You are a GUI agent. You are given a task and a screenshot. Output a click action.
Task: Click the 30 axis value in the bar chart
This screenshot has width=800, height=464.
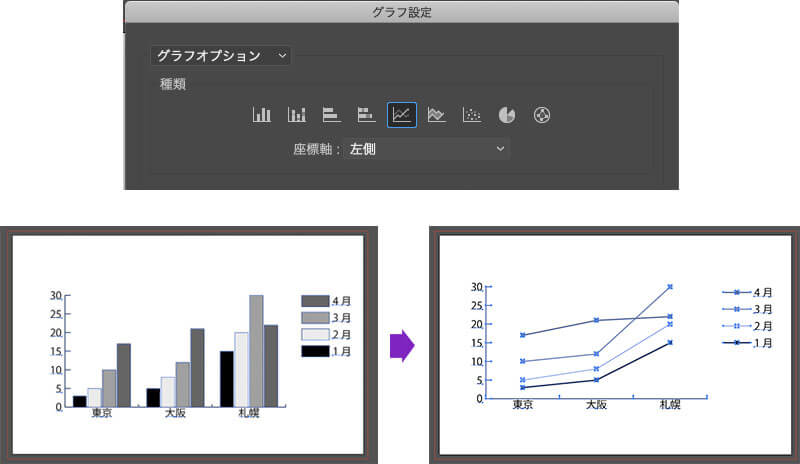tap(56, 296)
